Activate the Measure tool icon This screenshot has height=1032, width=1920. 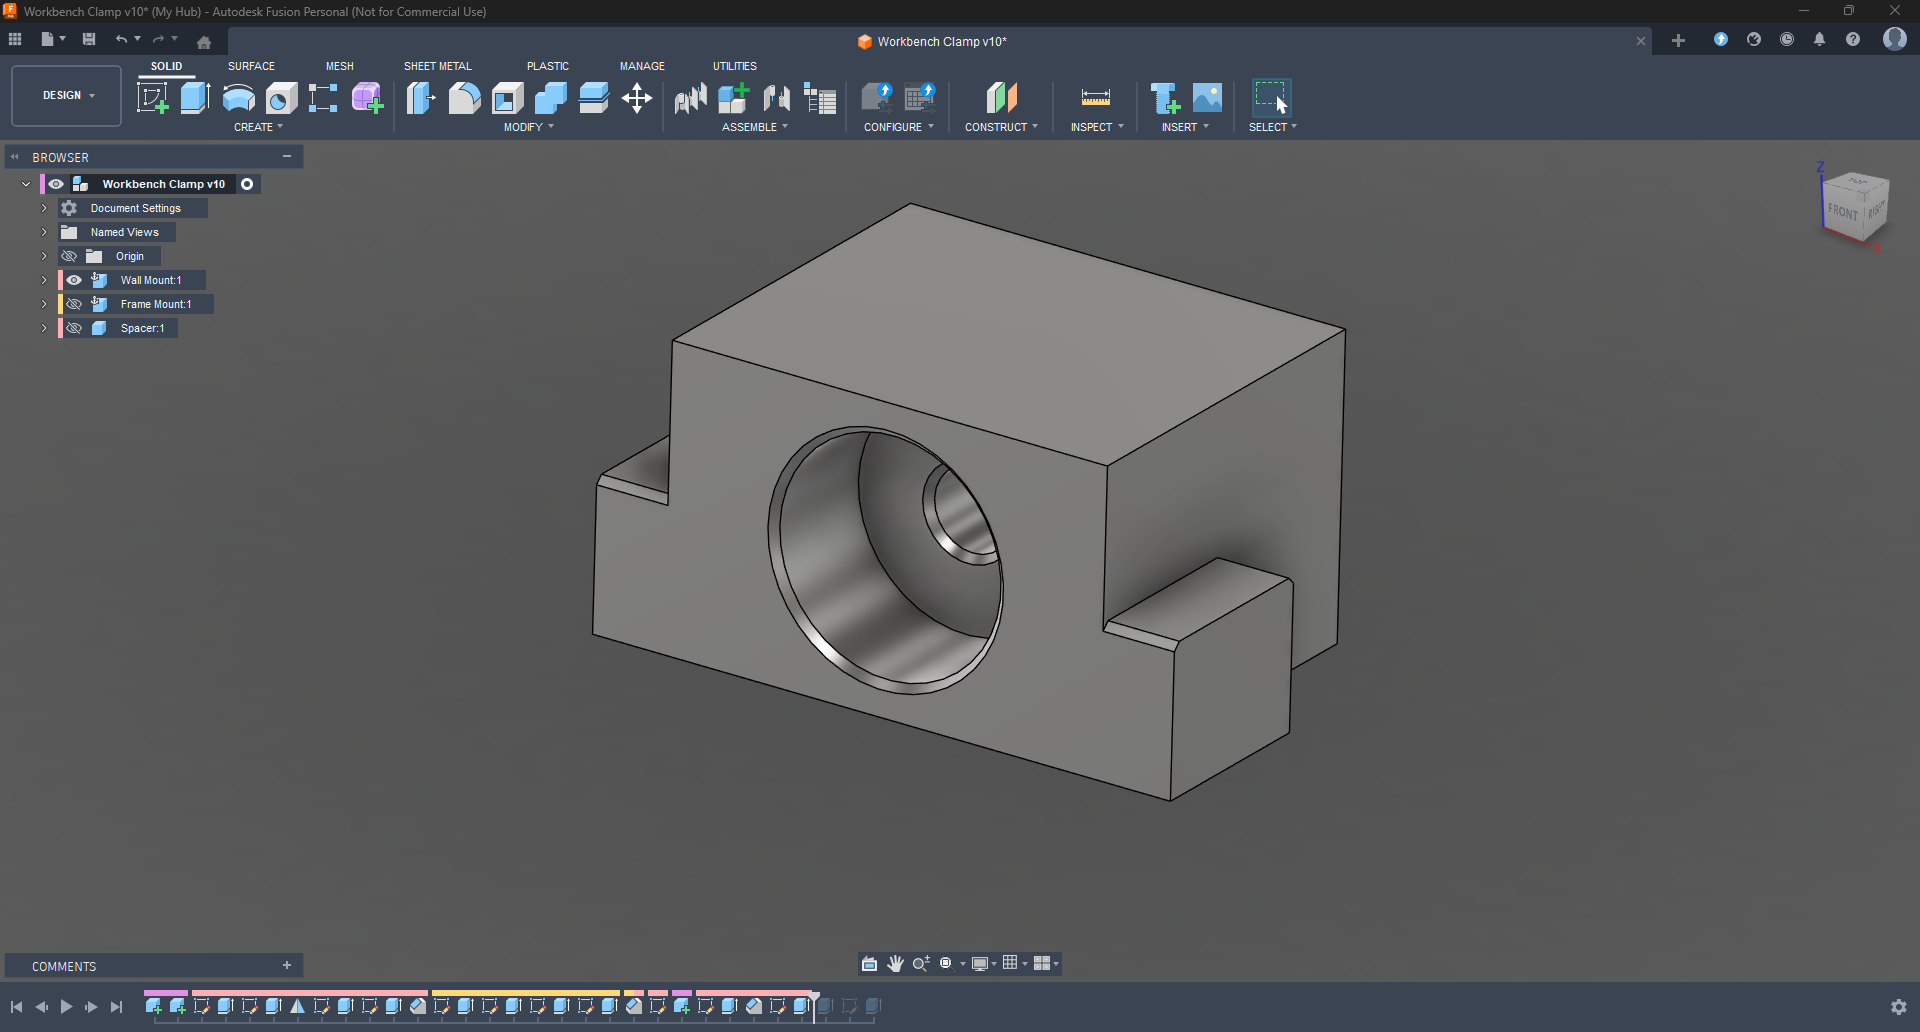pos(1096,98)
